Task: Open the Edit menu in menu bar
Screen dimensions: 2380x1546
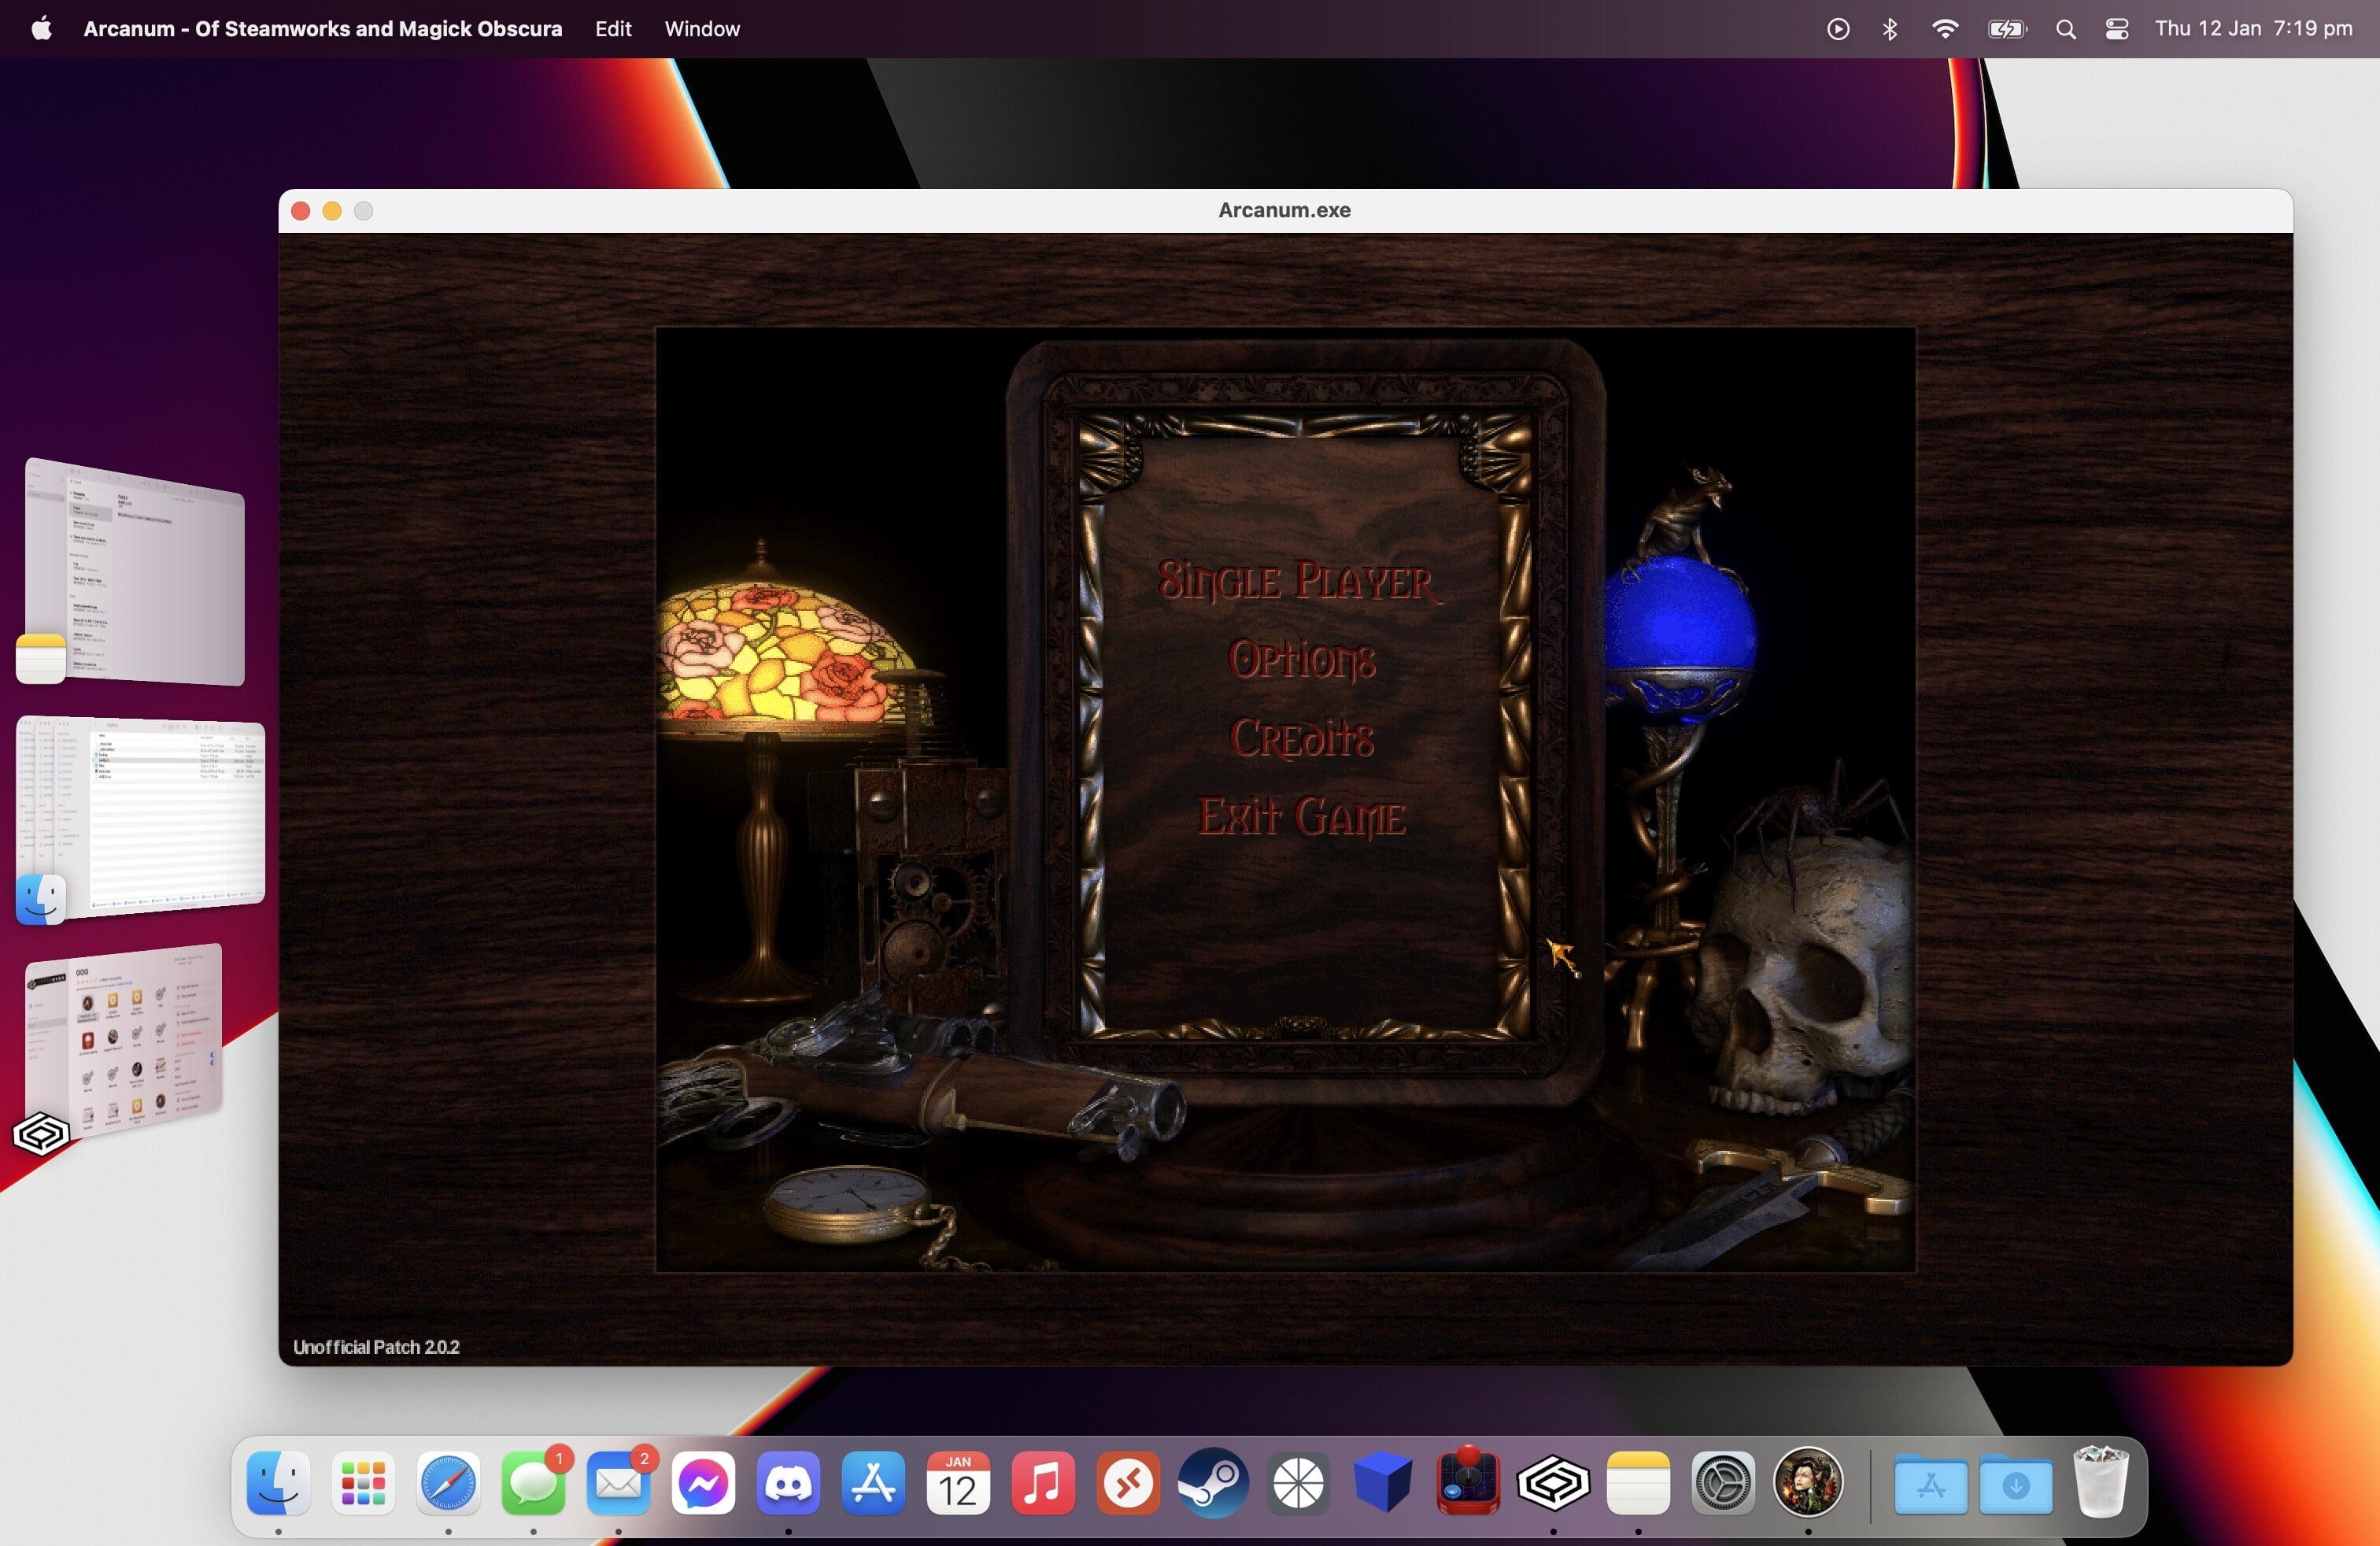Action: click(613, 29)
